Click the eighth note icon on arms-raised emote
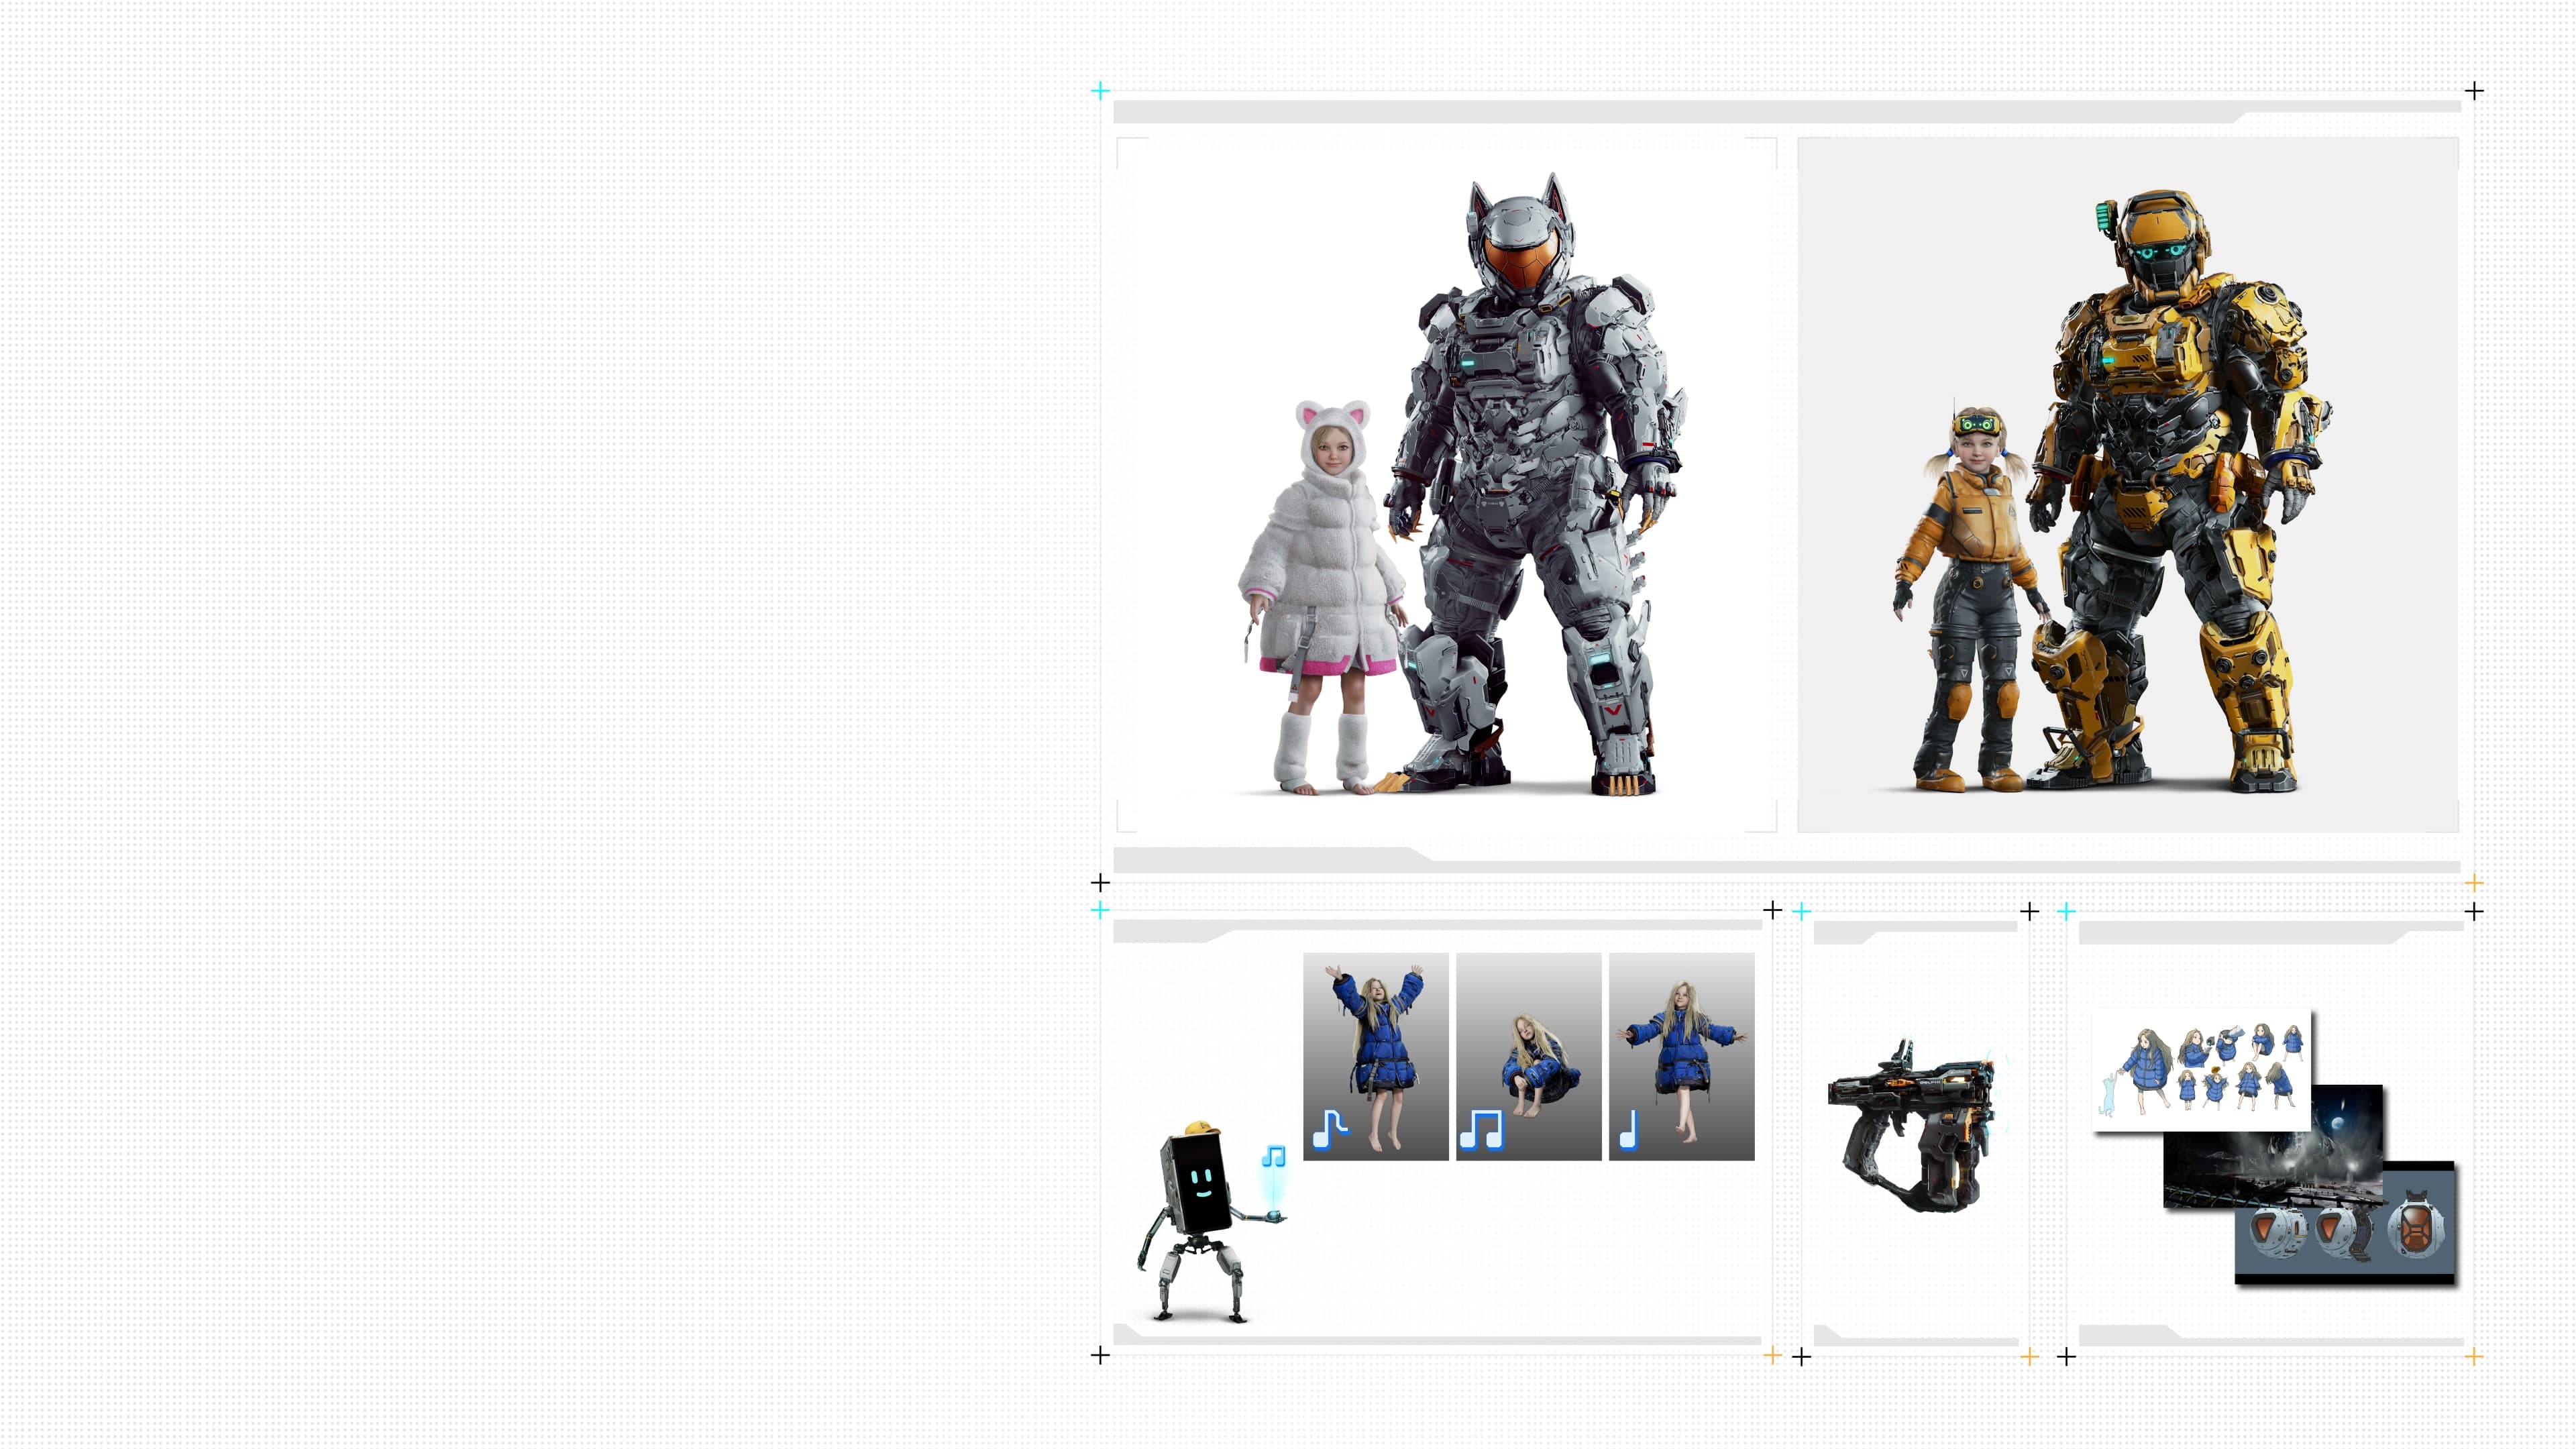This screenshot has width=2576, height=1449. [x=1331, y=1130]
